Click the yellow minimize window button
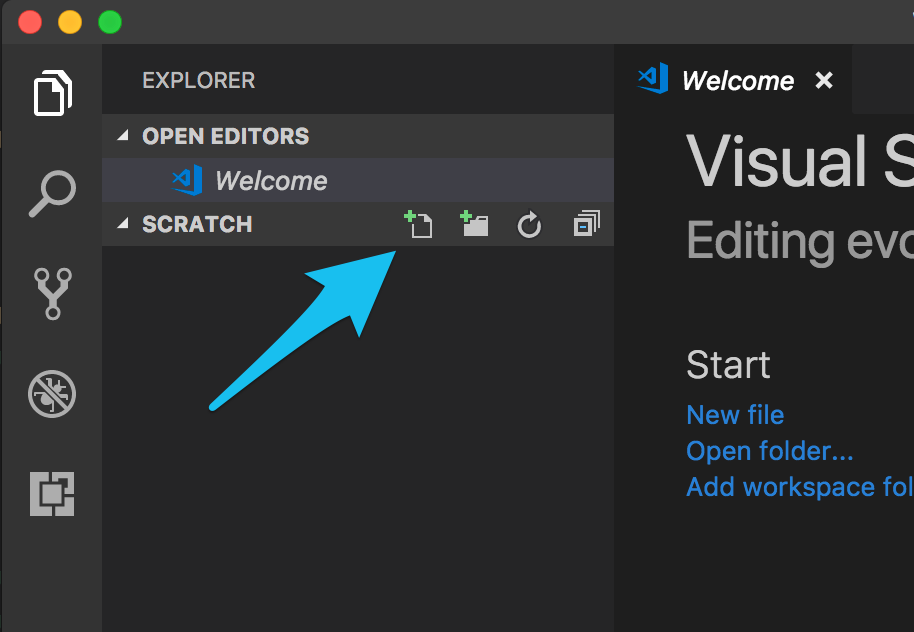Screen dimensions: 914x632 point(70,22)
